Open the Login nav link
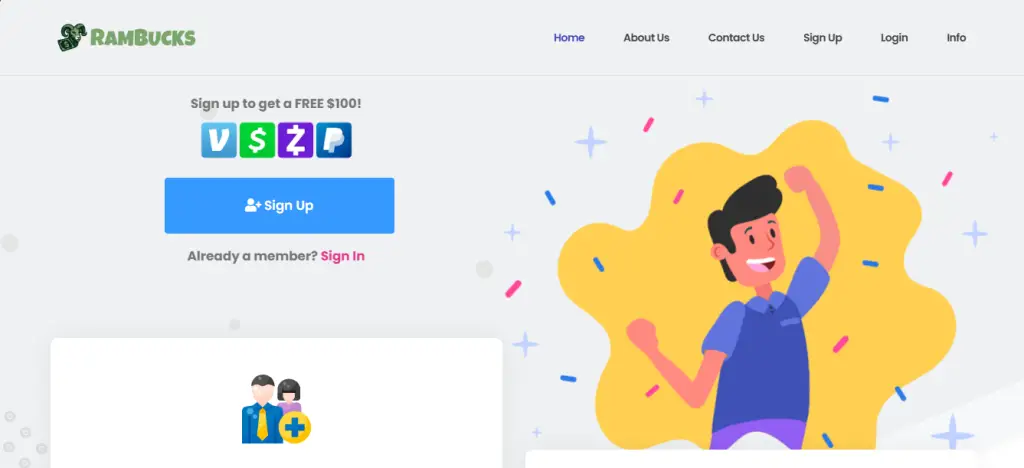This screenshot has width=1024, height=468. coord(894,38)
